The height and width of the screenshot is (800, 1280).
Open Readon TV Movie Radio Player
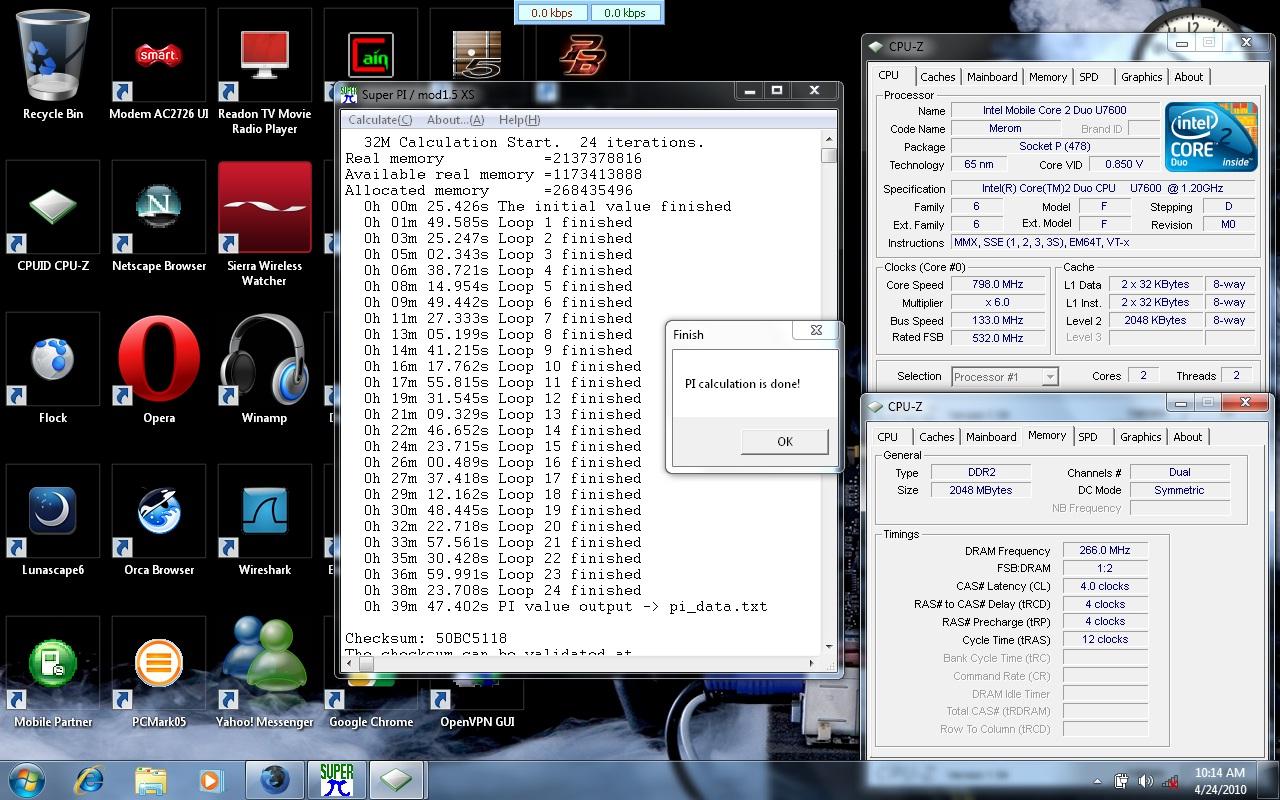(x=265, y=72)
